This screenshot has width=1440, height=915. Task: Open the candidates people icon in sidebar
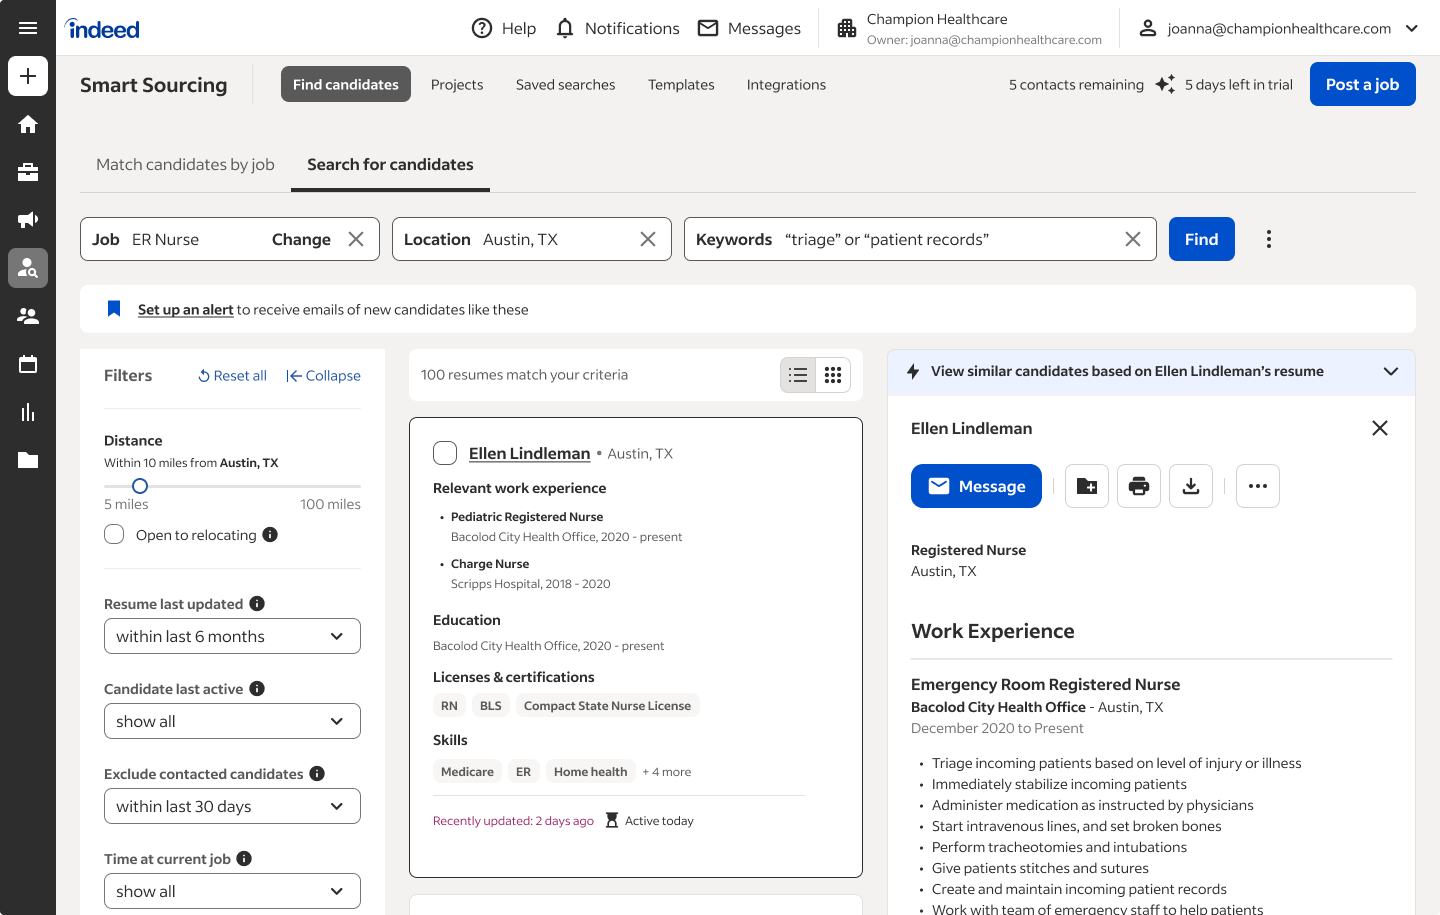point(28,316)
